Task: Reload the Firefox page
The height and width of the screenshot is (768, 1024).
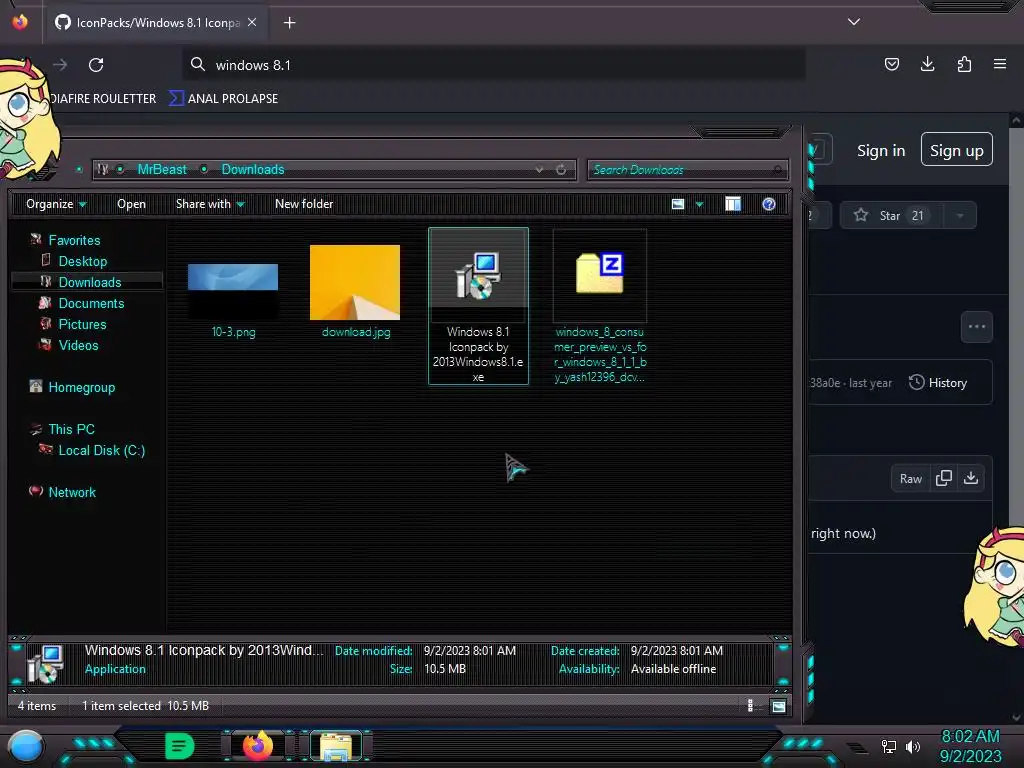Action: coord(96,65)
